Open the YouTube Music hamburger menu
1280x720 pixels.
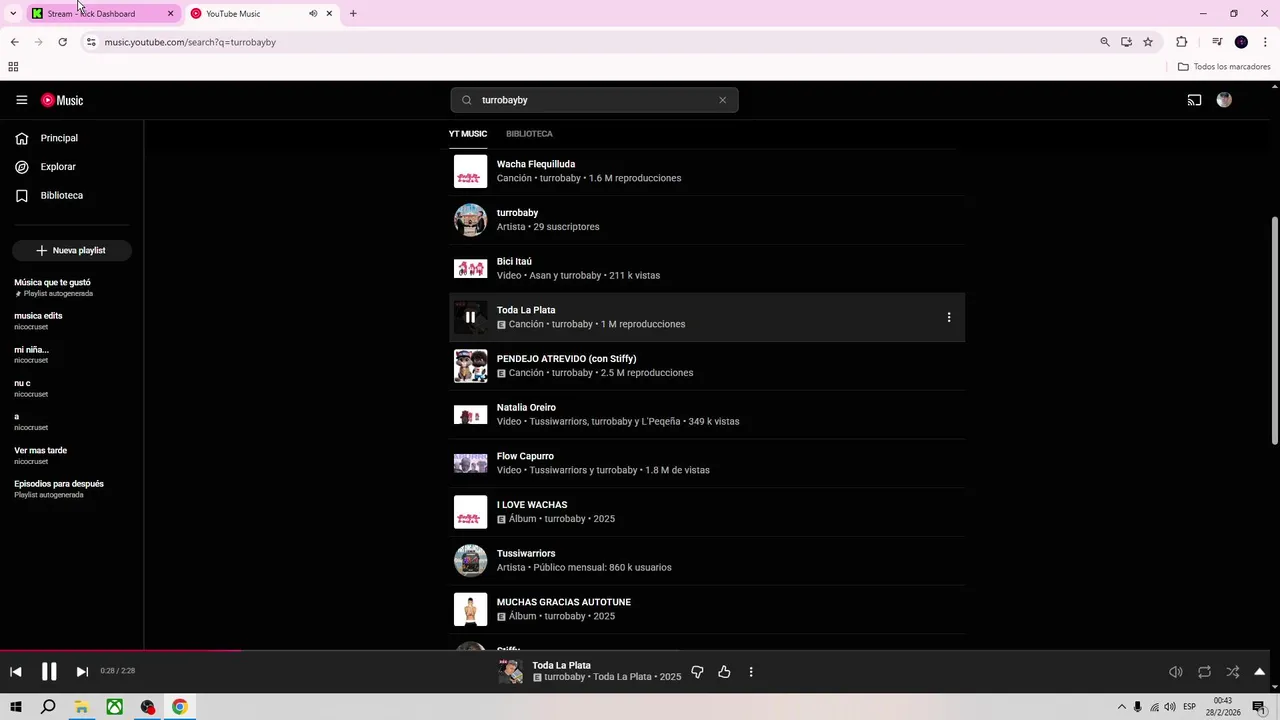pyautogui.click(x=21, y=100)
